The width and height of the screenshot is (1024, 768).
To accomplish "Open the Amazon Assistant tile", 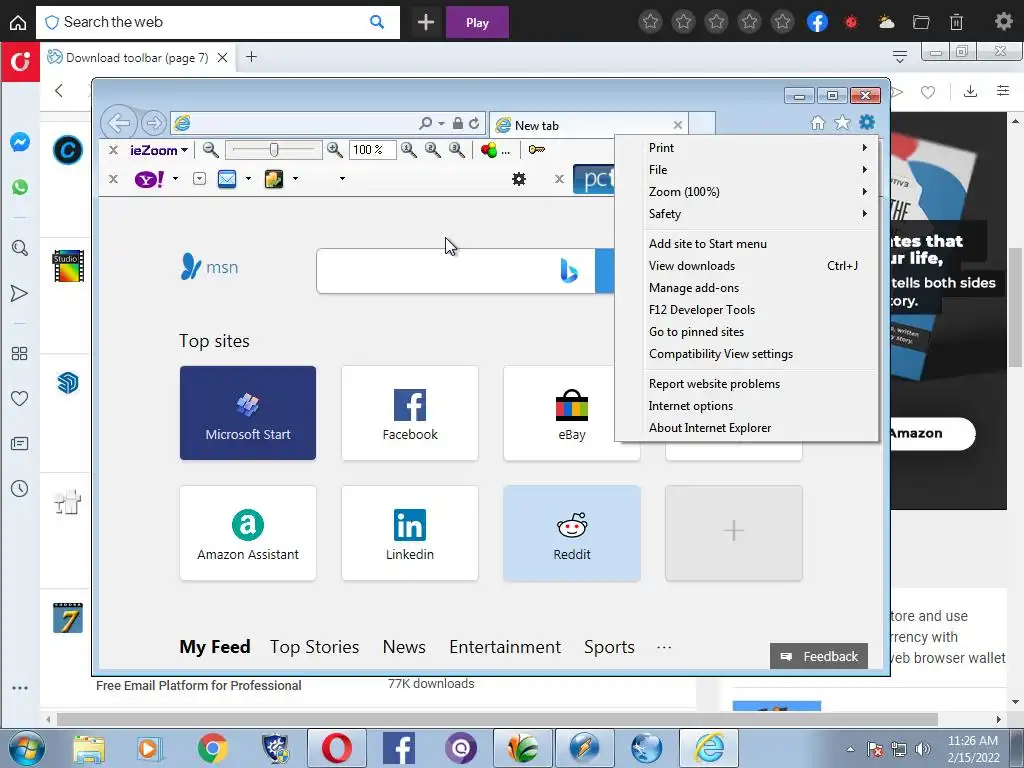I will (248, 533).
